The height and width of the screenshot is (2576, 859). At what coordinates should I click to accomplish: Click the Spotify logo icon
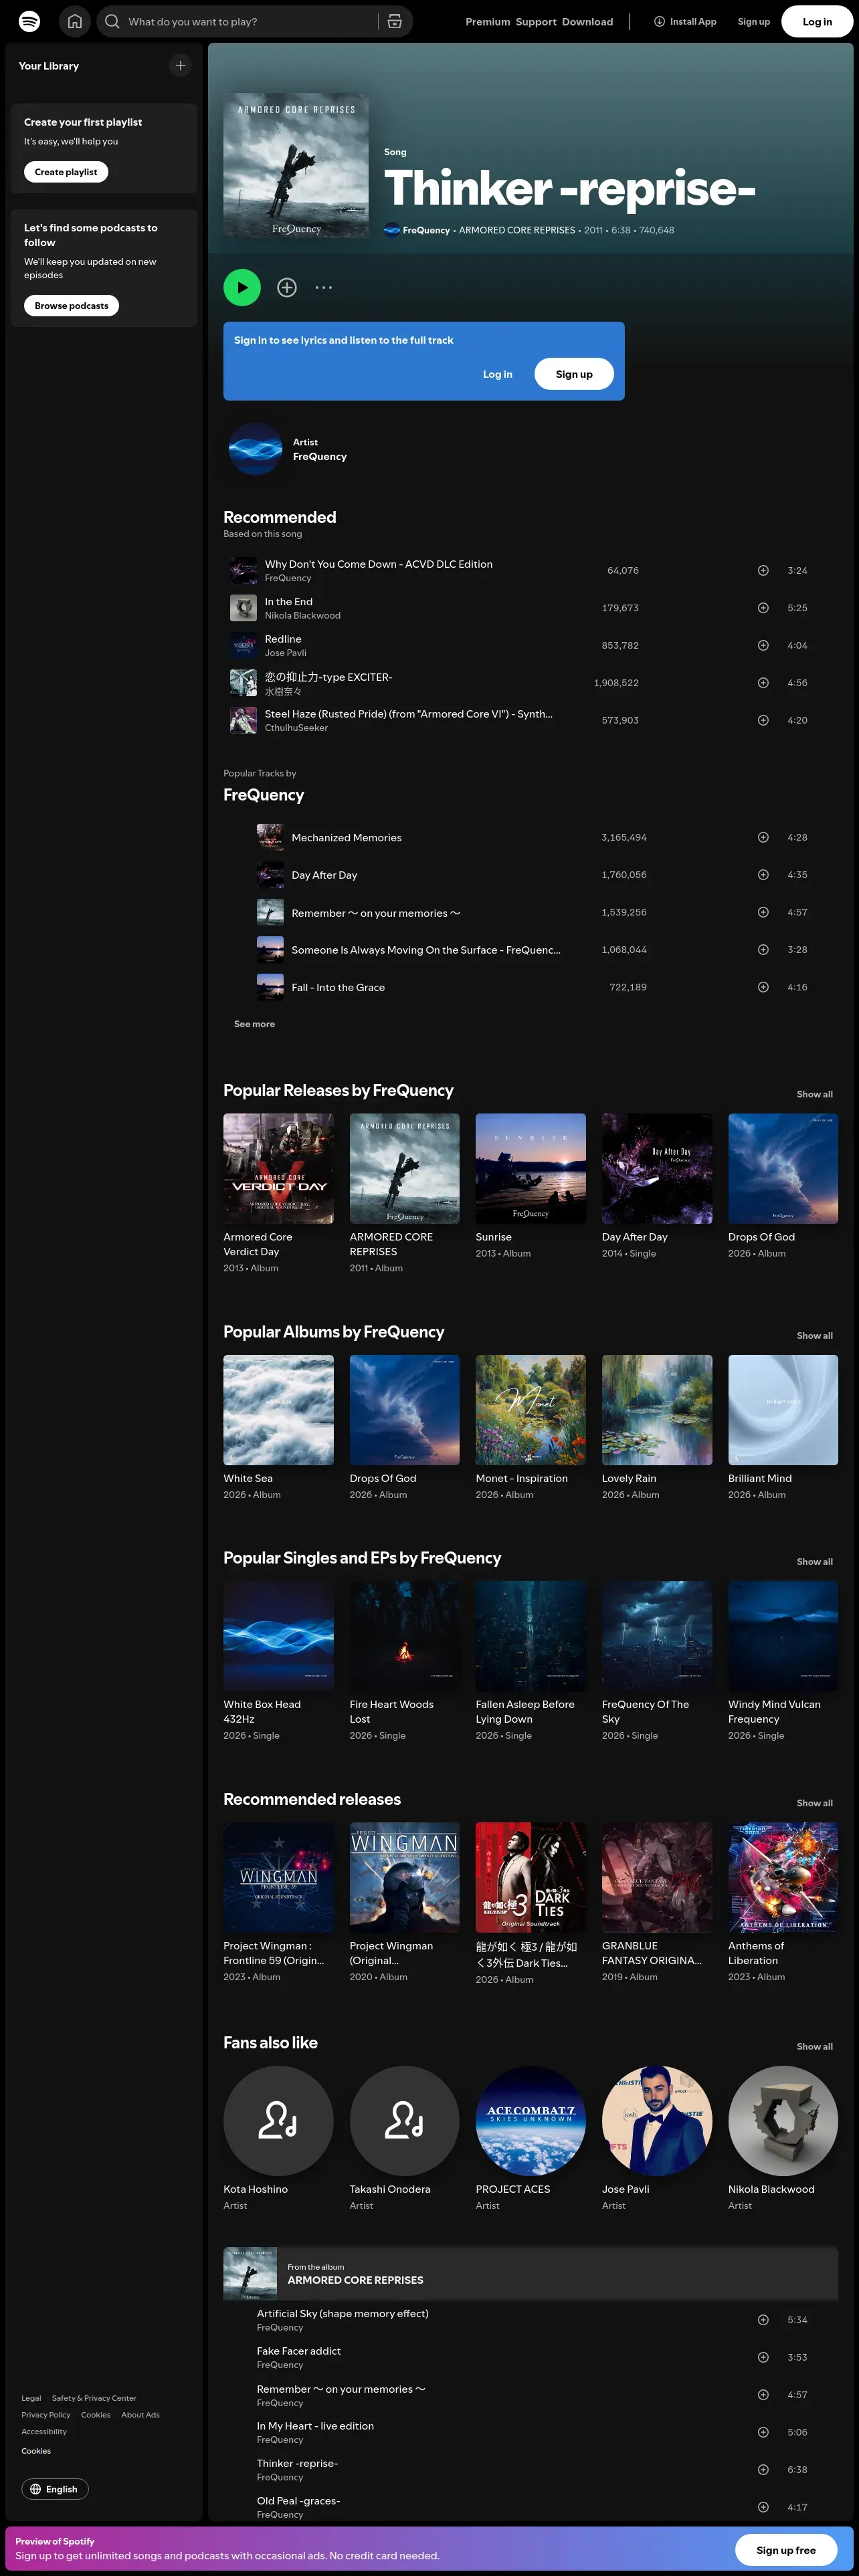[x=30, y=21]
